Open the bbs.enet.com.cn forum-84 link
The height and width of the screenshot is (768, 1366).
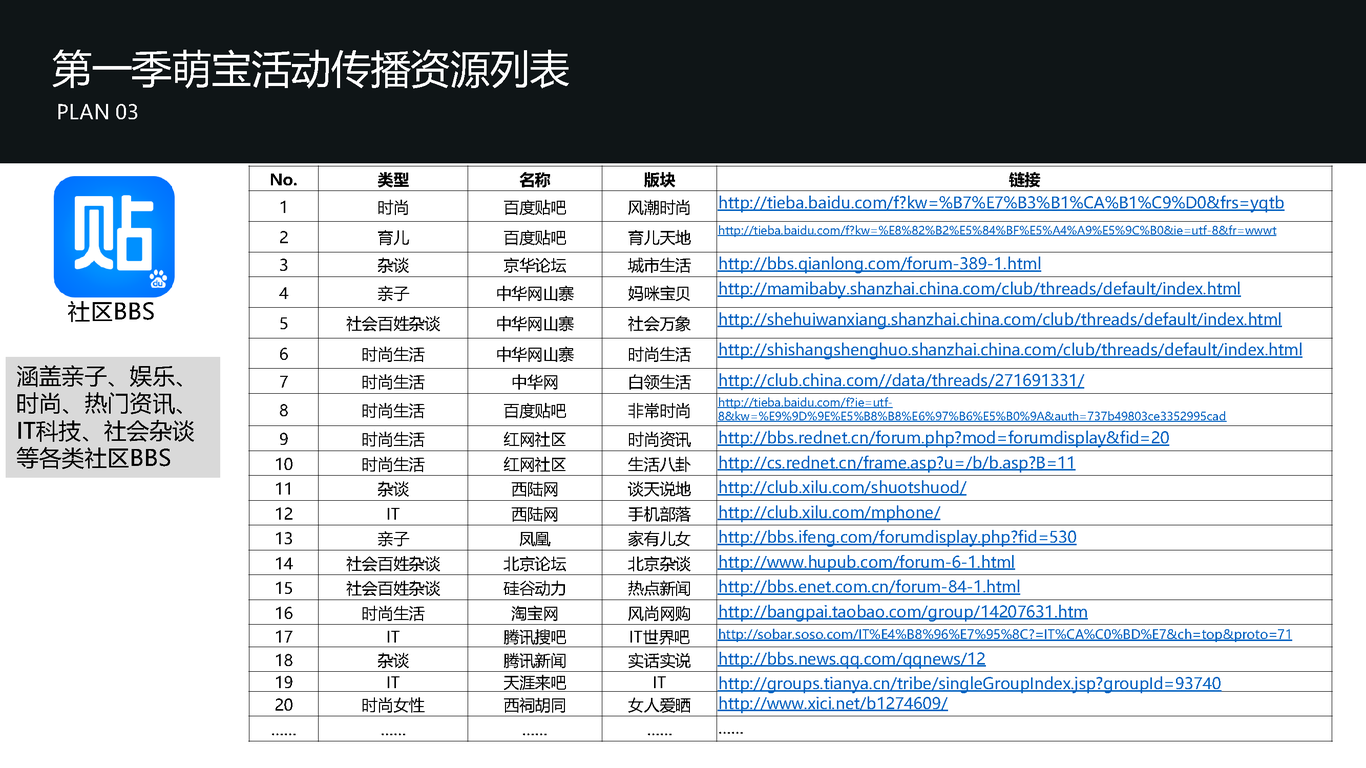click(869, 587)
